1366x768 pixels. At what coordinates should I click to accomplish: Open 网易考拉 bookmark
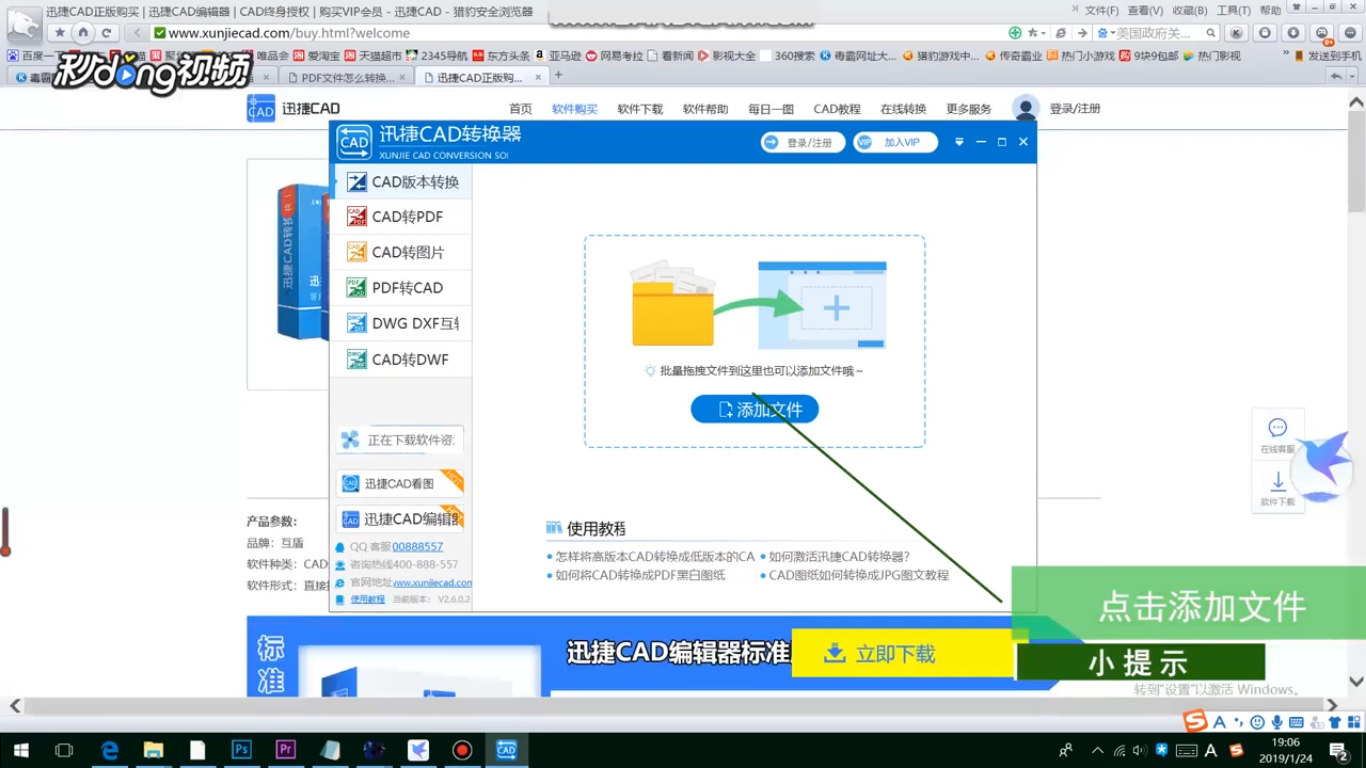click(614, 56)
